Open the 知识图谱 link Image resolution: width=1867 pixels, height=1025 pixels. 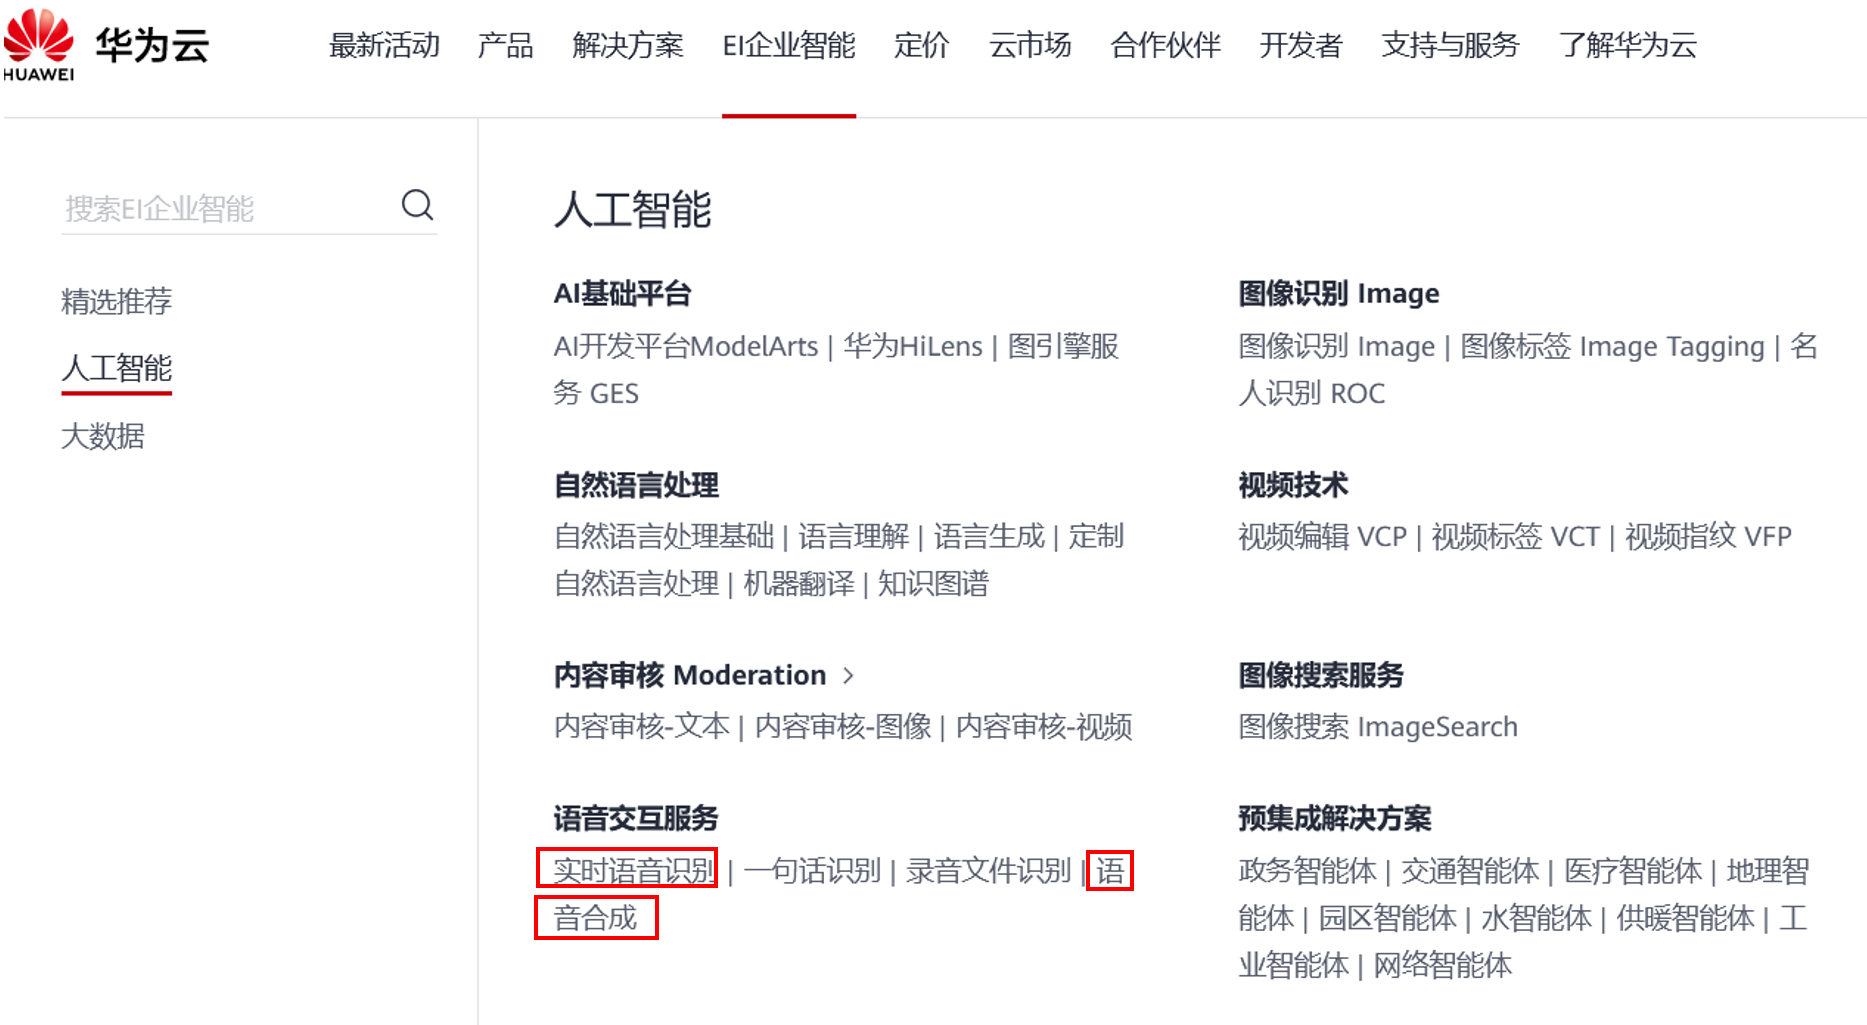click(x=933, y=583)
